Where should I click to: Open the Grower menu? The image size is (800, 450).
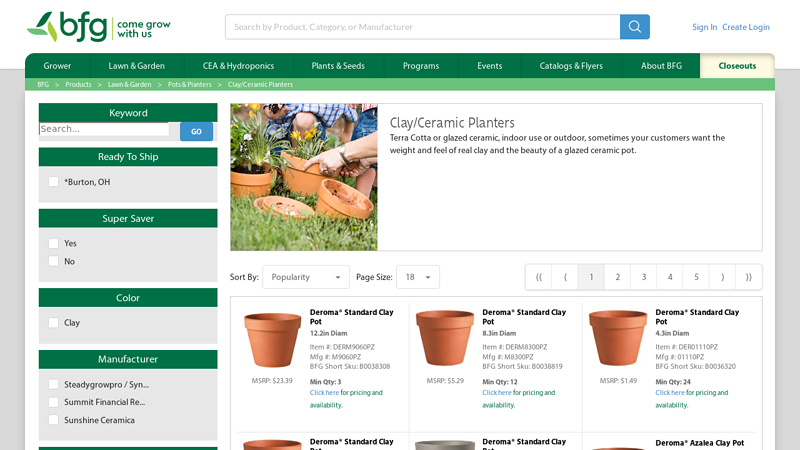click(57, 66)
